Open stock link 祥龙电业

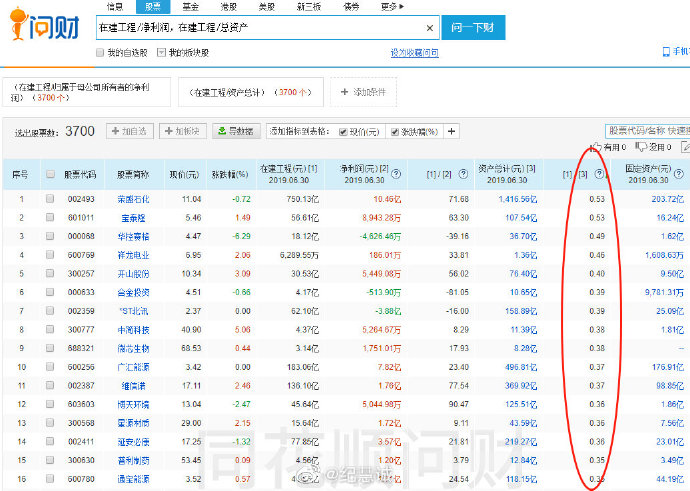133,255
